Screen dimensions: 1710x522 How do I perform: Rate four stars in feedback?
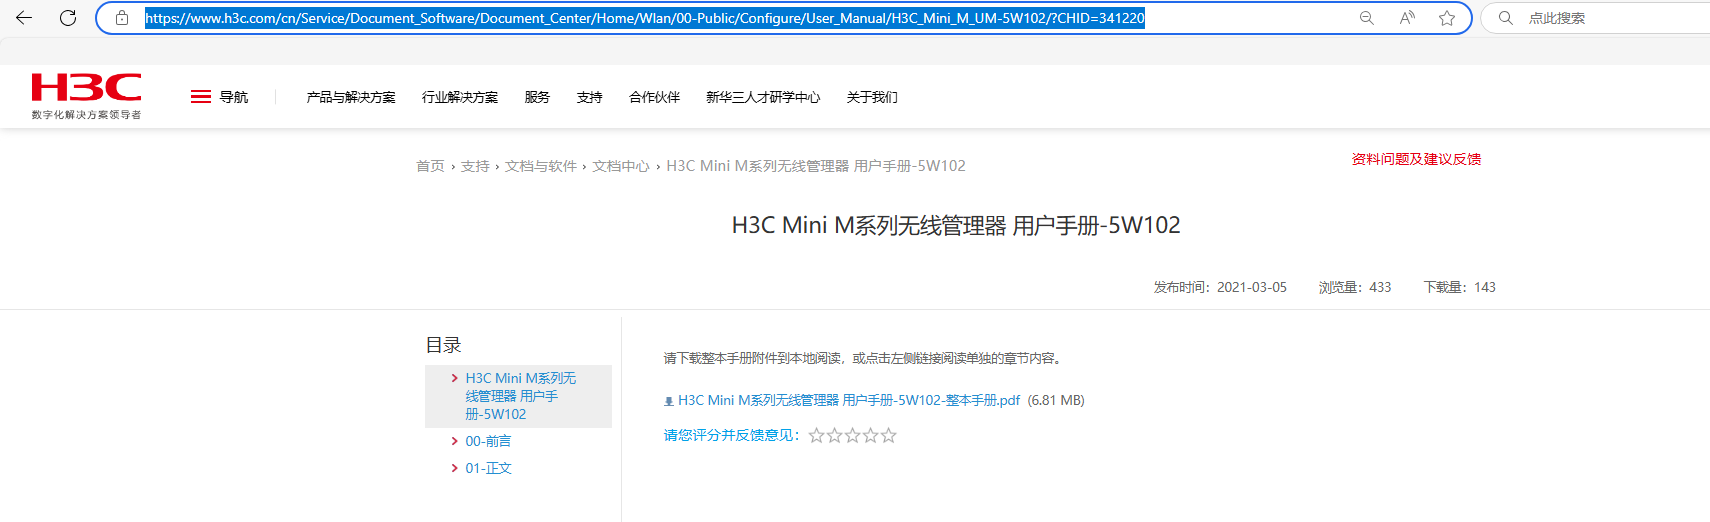pyautogui.click(x=871, y=436)
